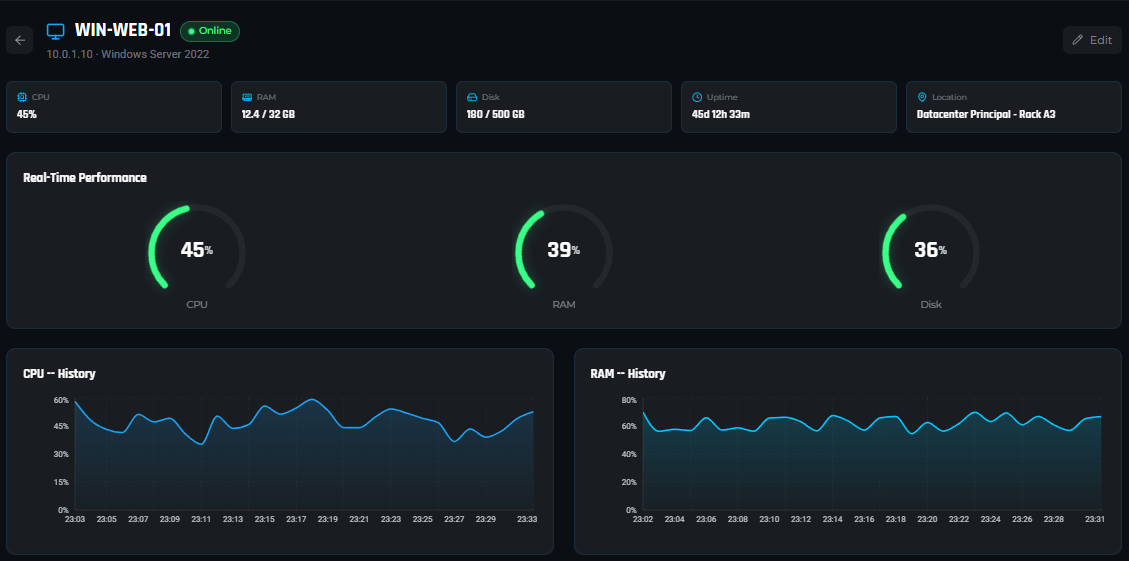Click the RAM memory icon
Viewport: 1129px width, 561px height.
[247, 97]
